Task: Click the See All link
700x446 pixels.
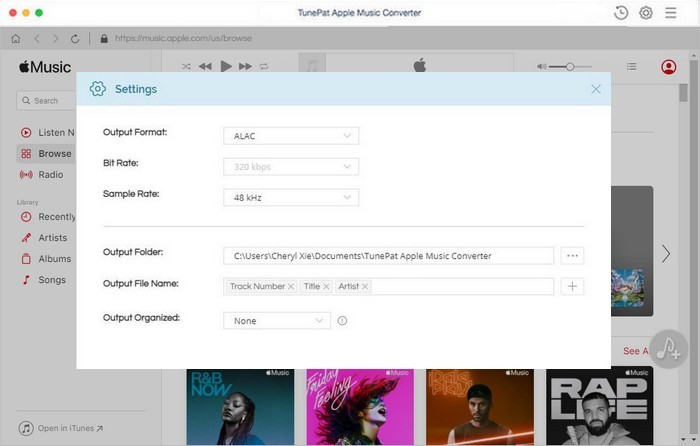Action: 636,351
